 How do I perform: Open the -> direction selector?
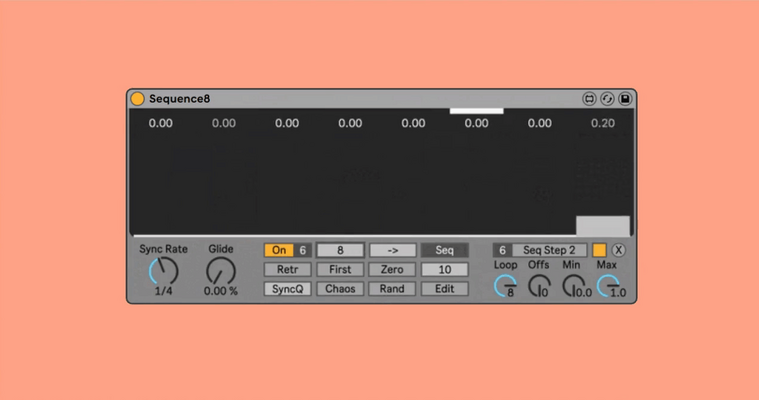pyautogui.click(x=393, y=250)
